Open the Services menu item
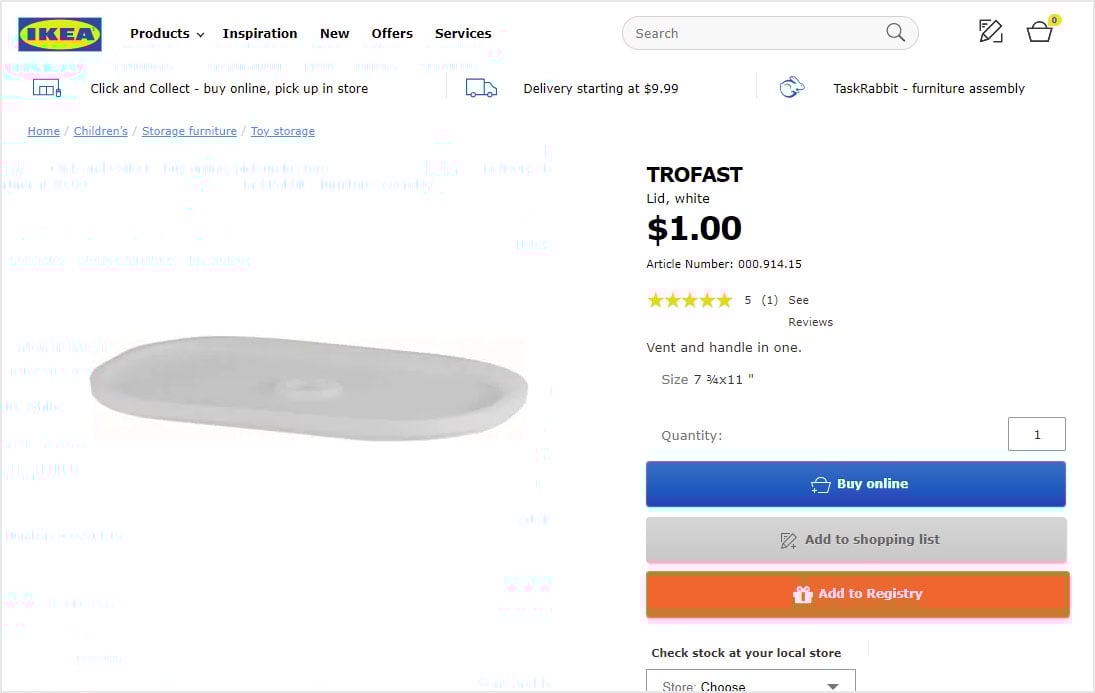 463,34
